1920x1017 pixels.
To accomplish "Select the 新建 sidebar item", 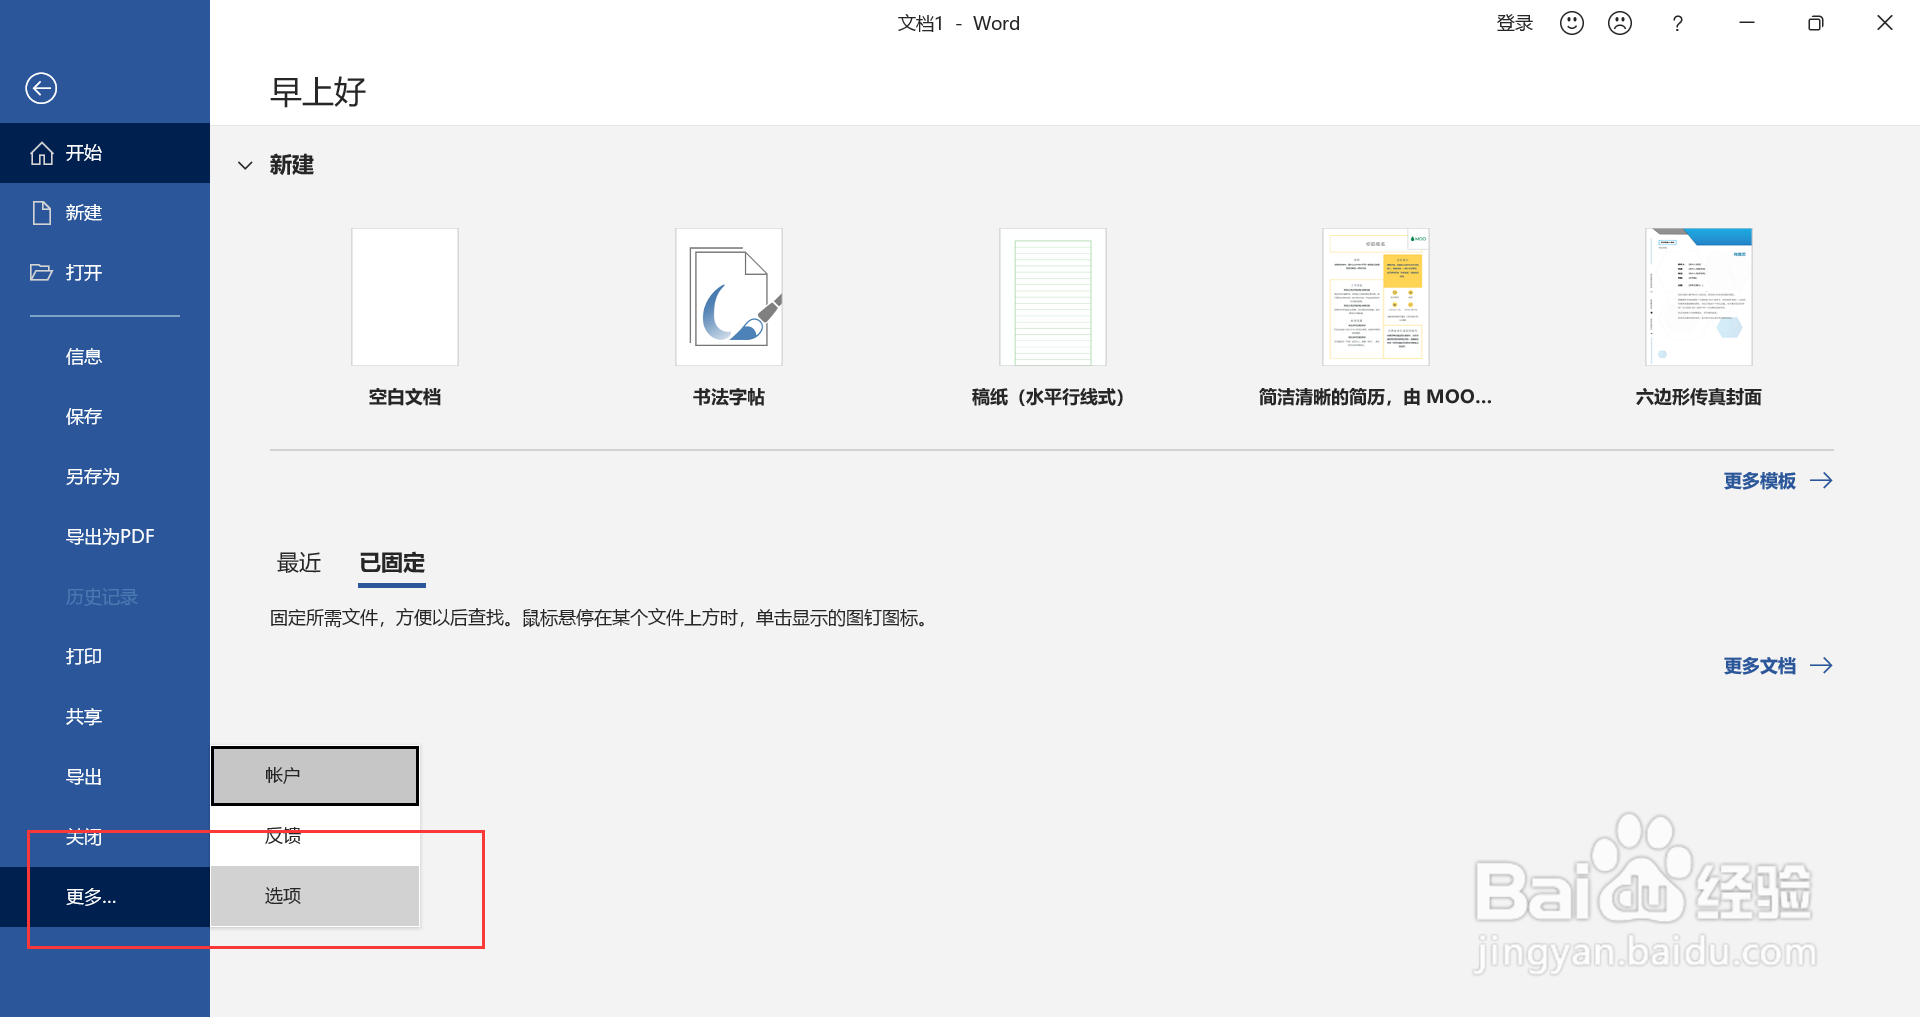I will (x=84, y=212).
